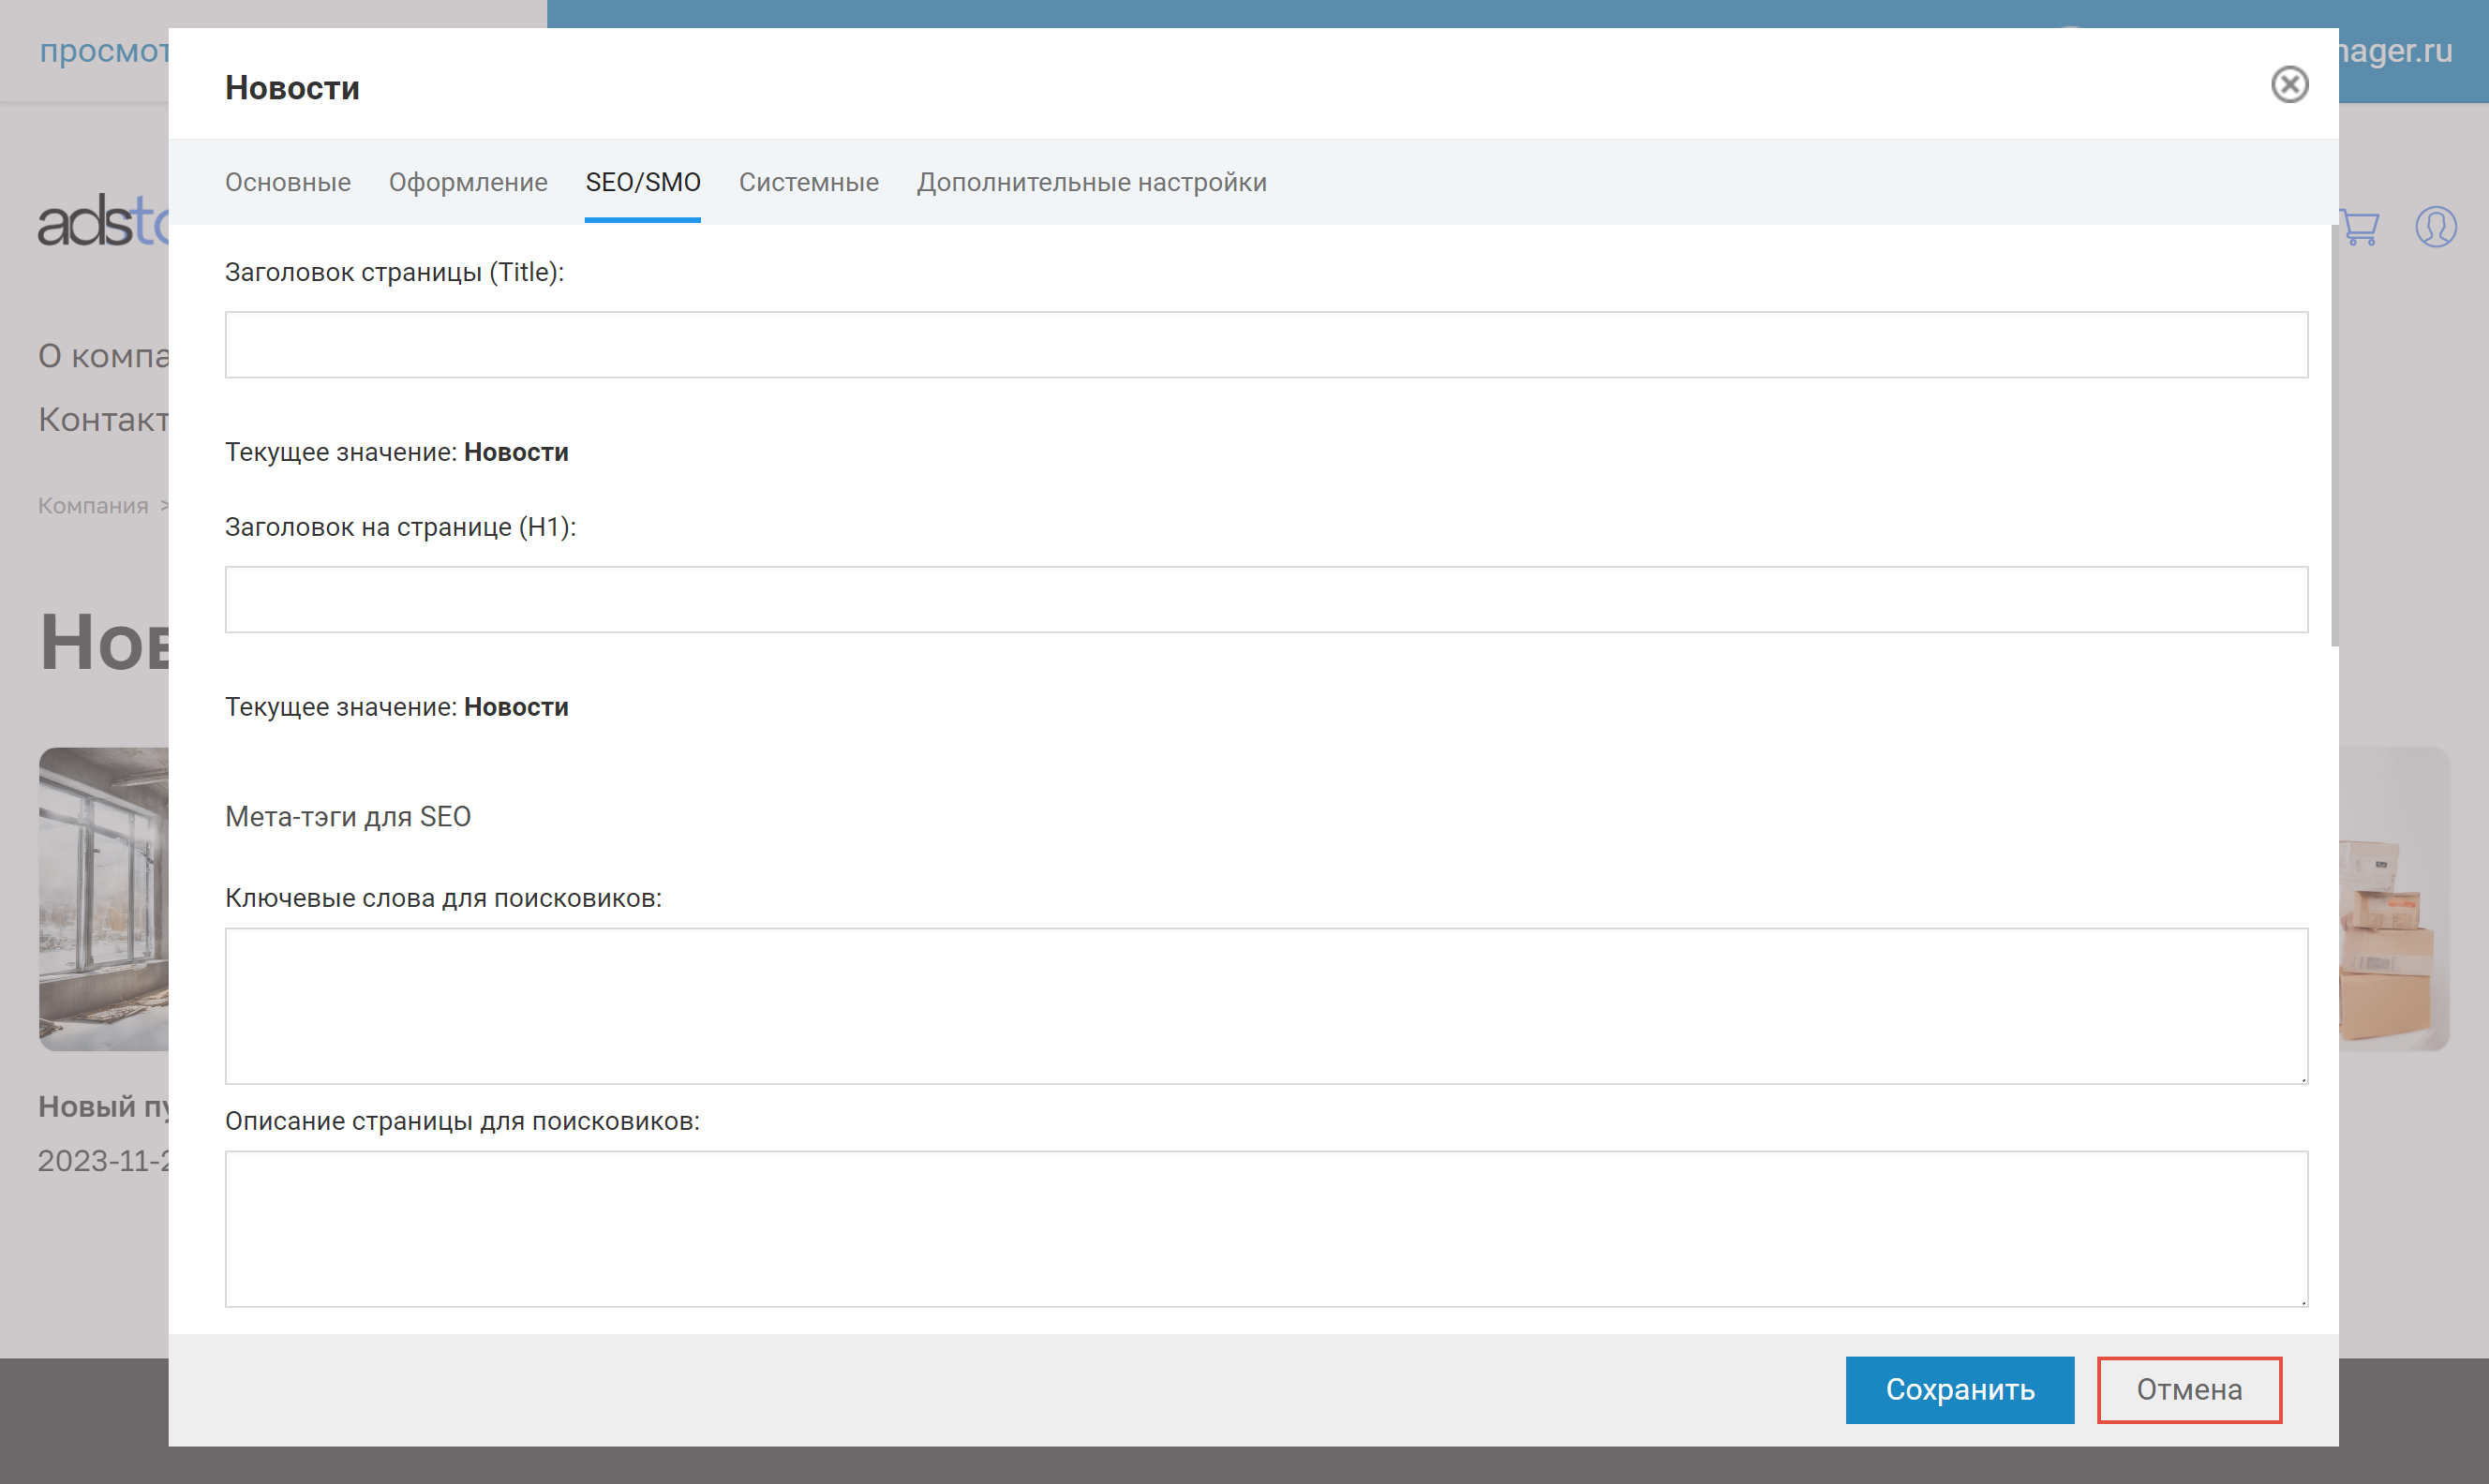Viewport: 2489px width, 1484px height.
Task: Select the SEO/SMO tab
Action: point(643,182)
